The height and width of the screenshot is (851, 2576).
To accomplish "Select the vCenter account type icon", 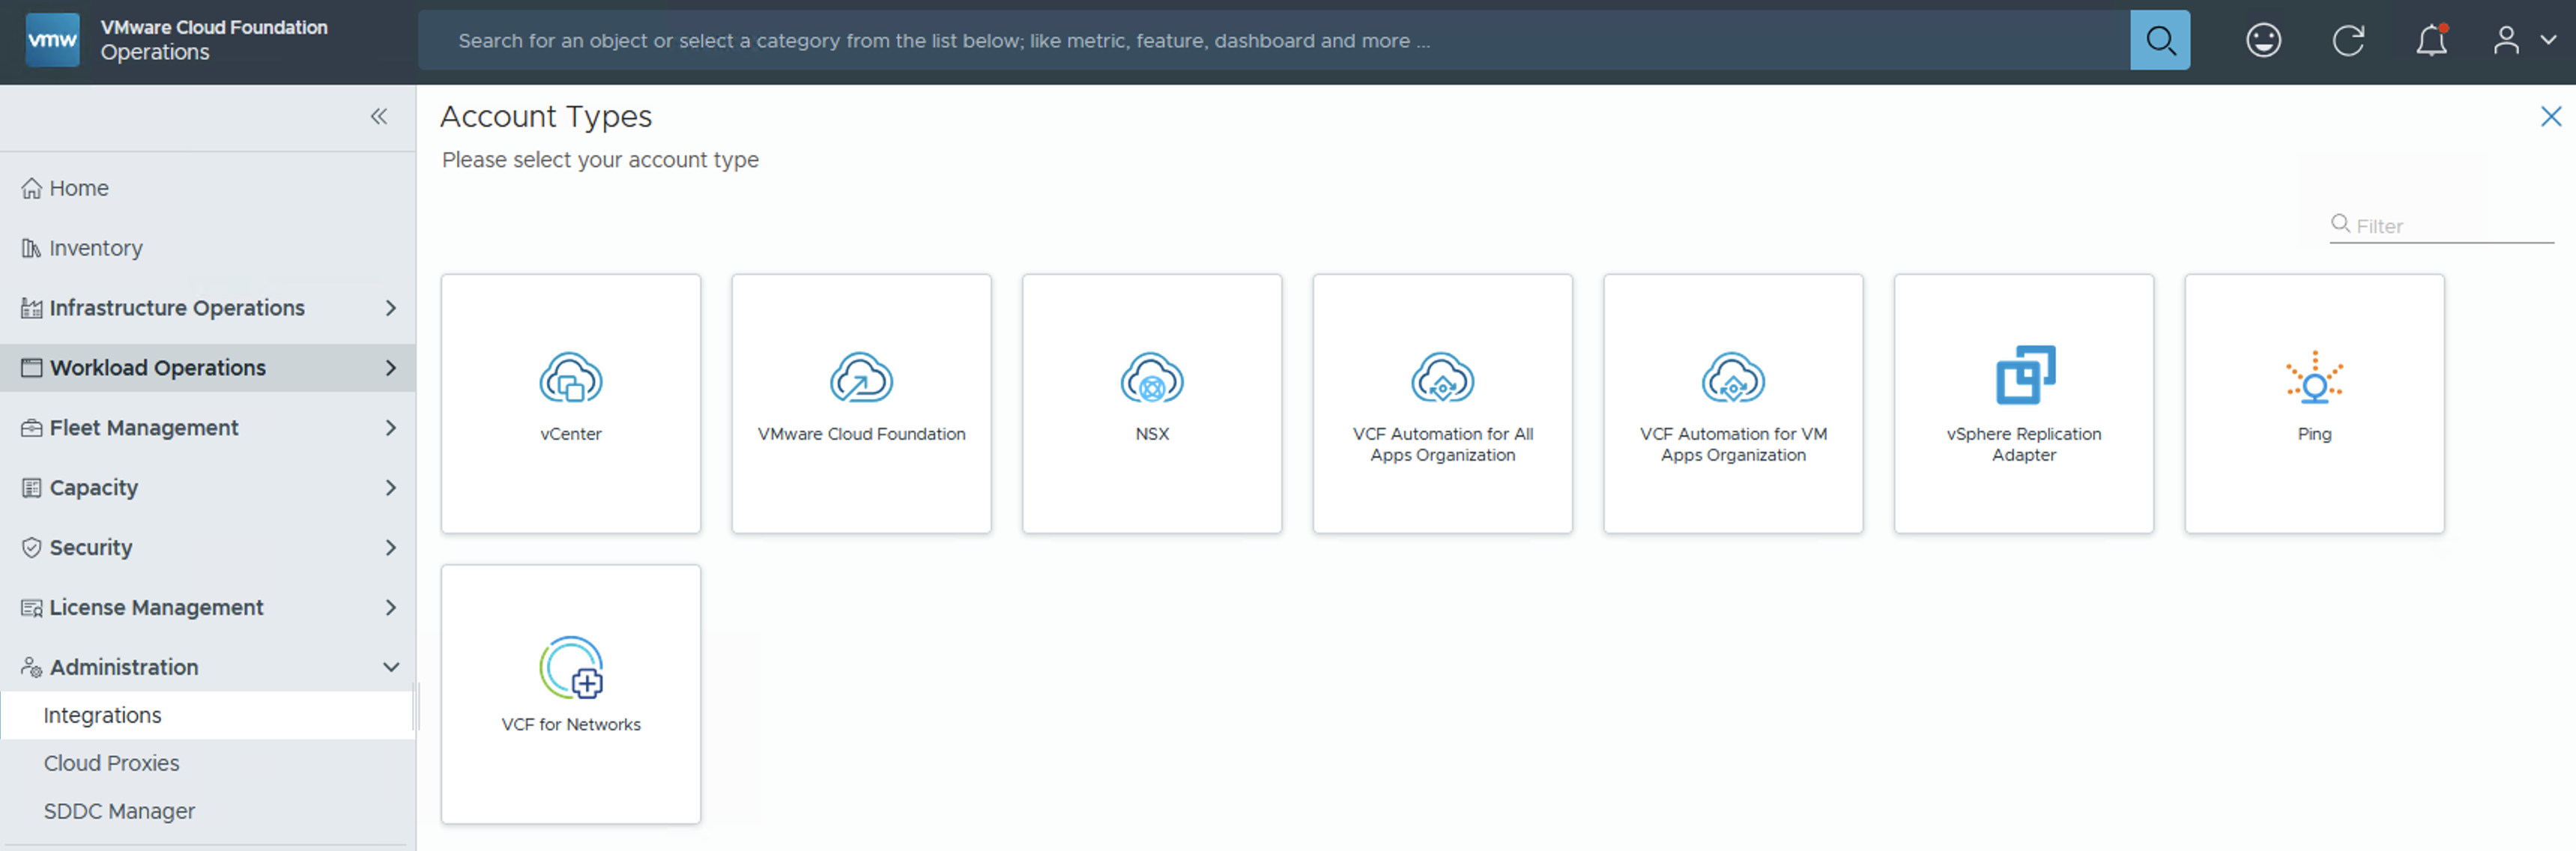I will (x=570, y=378).
